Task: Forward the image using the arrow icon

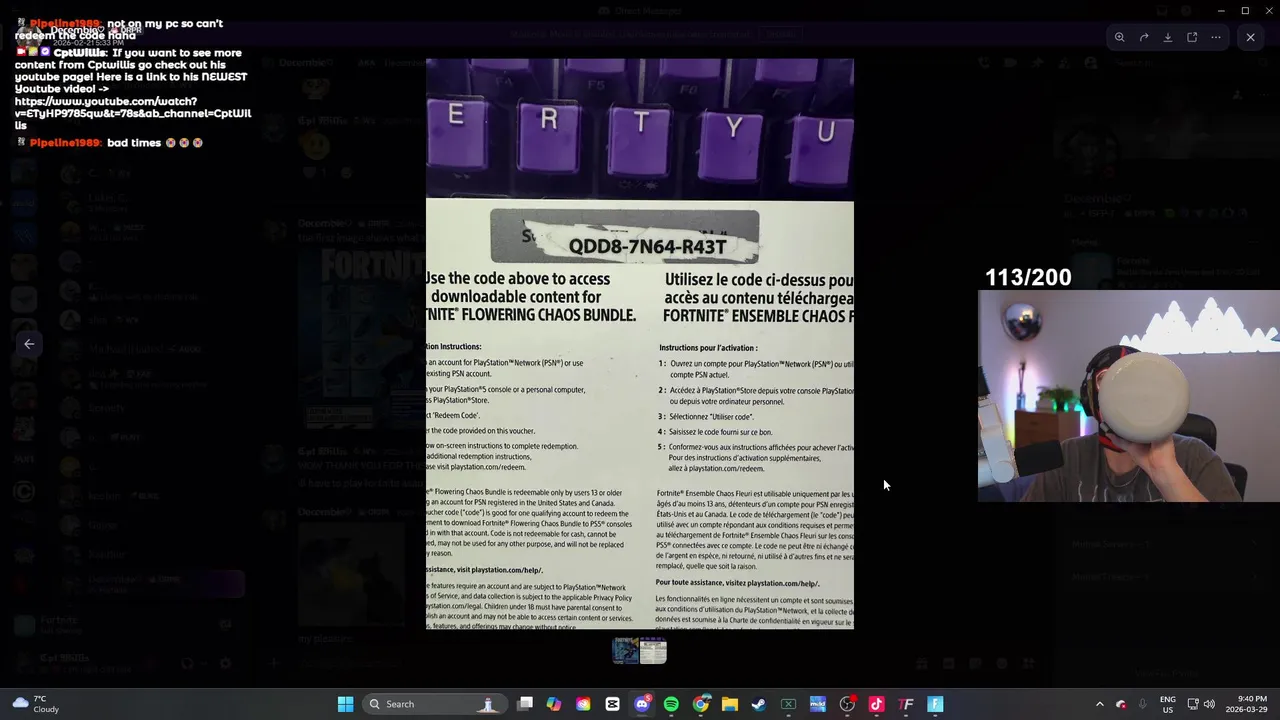Action: (1144, 37)
